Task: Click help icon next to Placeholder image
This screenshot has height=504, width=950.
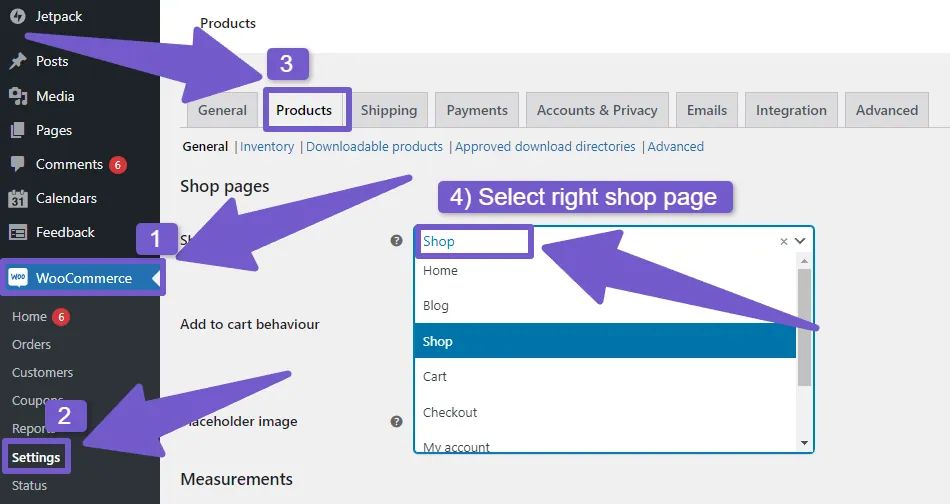Action: pos(396,421)
